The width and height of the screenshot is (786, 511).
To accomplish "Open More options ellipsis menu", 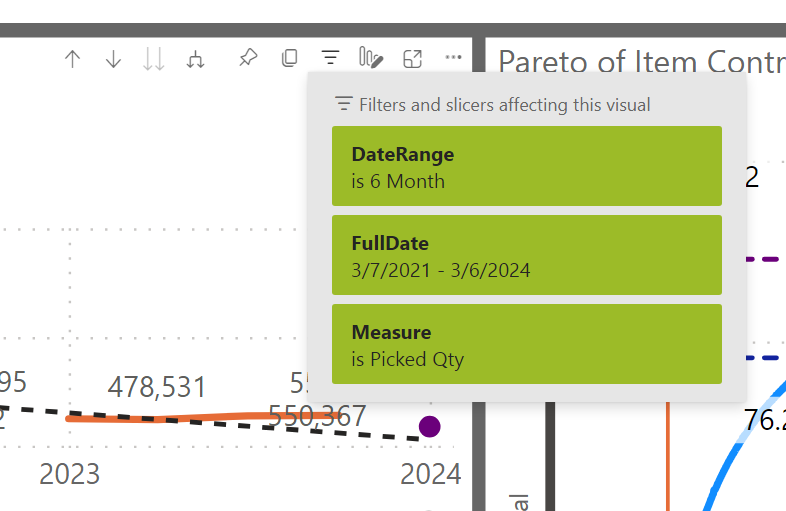I will point(453,59).
